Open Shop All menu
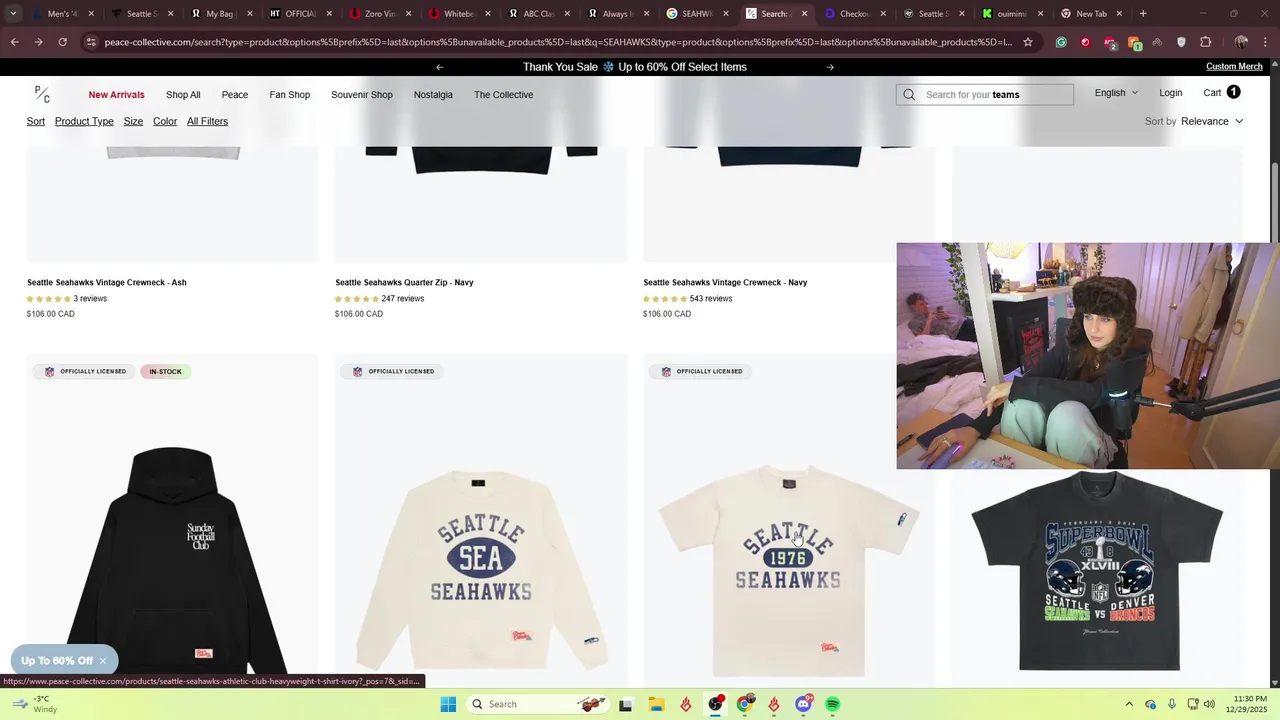 [183, 95]
